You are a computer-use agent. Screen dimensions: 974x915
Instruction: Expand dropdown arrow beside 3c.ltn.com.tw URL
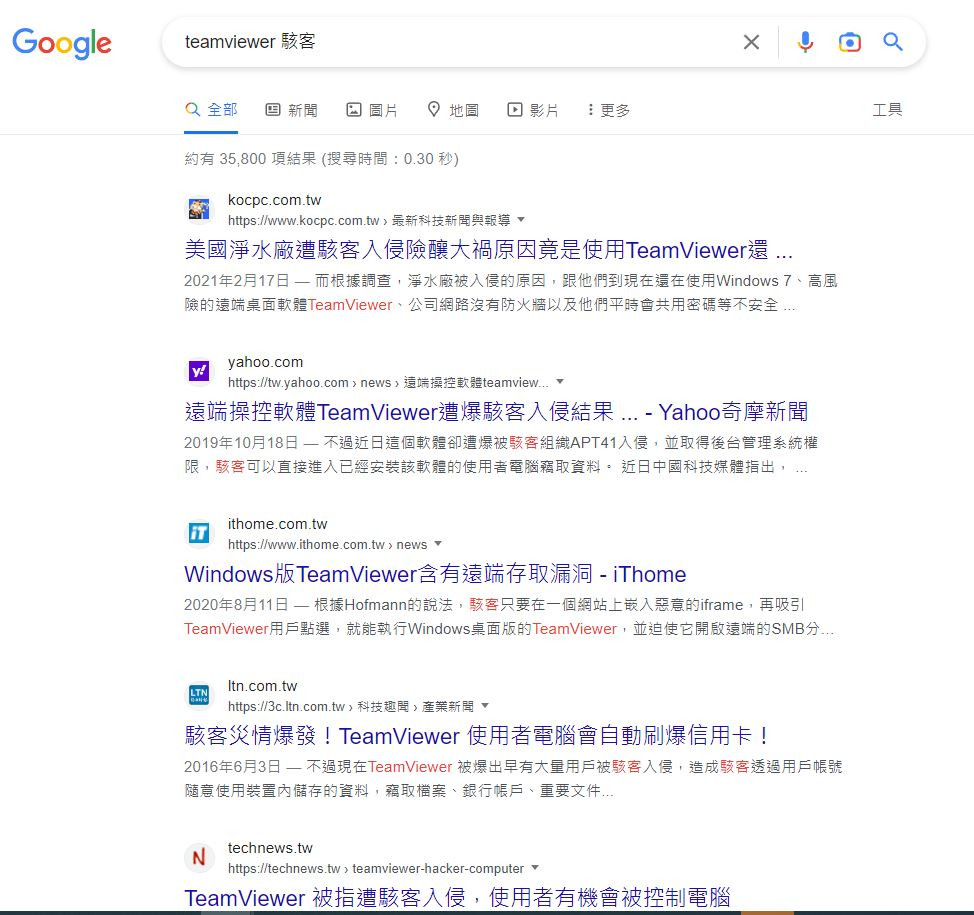point(485,706)
